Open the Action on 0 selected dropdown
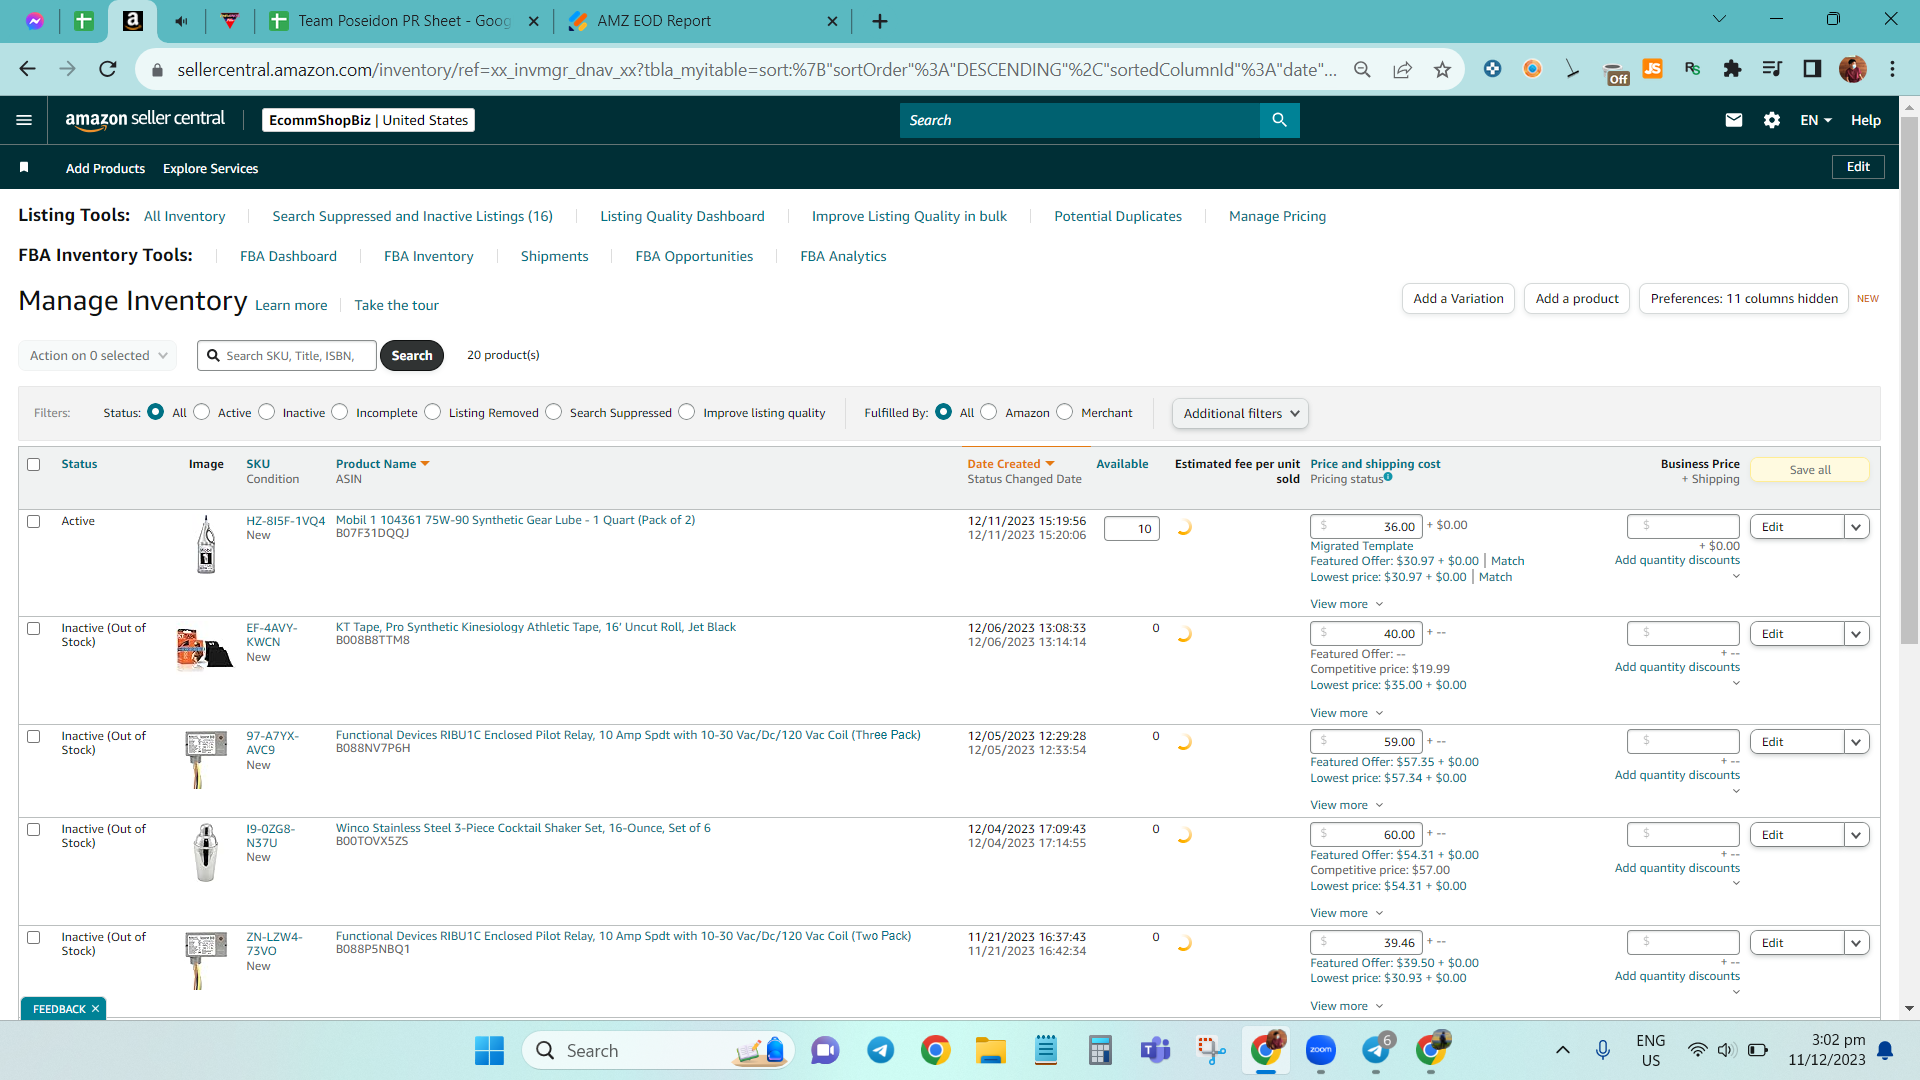The height and width of the screenshot is (1080, 1920). (x=98, y=355)
